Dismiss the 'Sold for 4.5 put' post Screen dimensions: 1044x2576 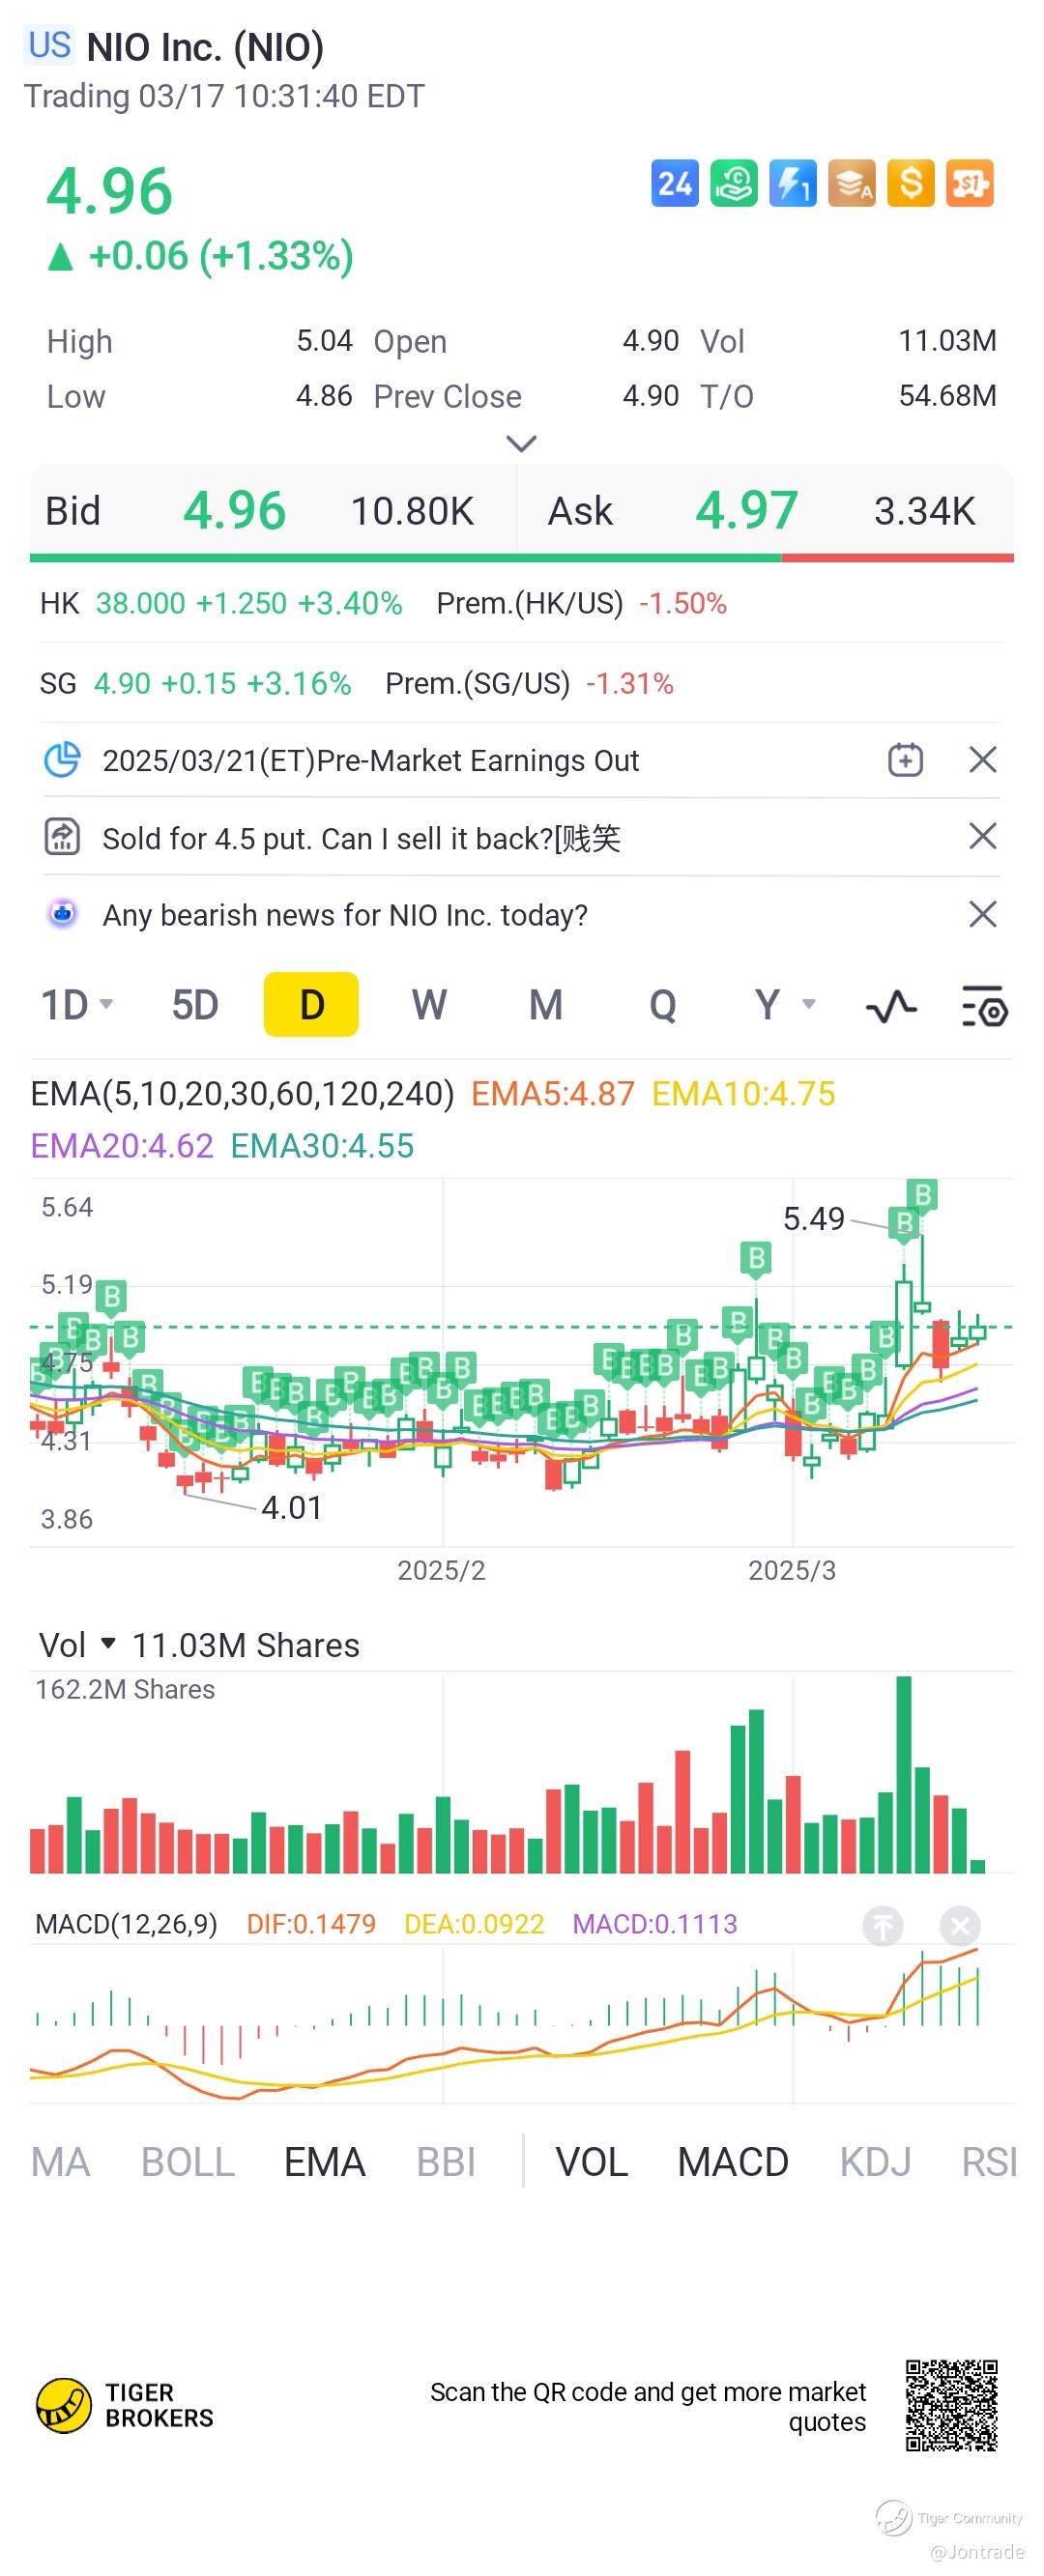point(983,836)
